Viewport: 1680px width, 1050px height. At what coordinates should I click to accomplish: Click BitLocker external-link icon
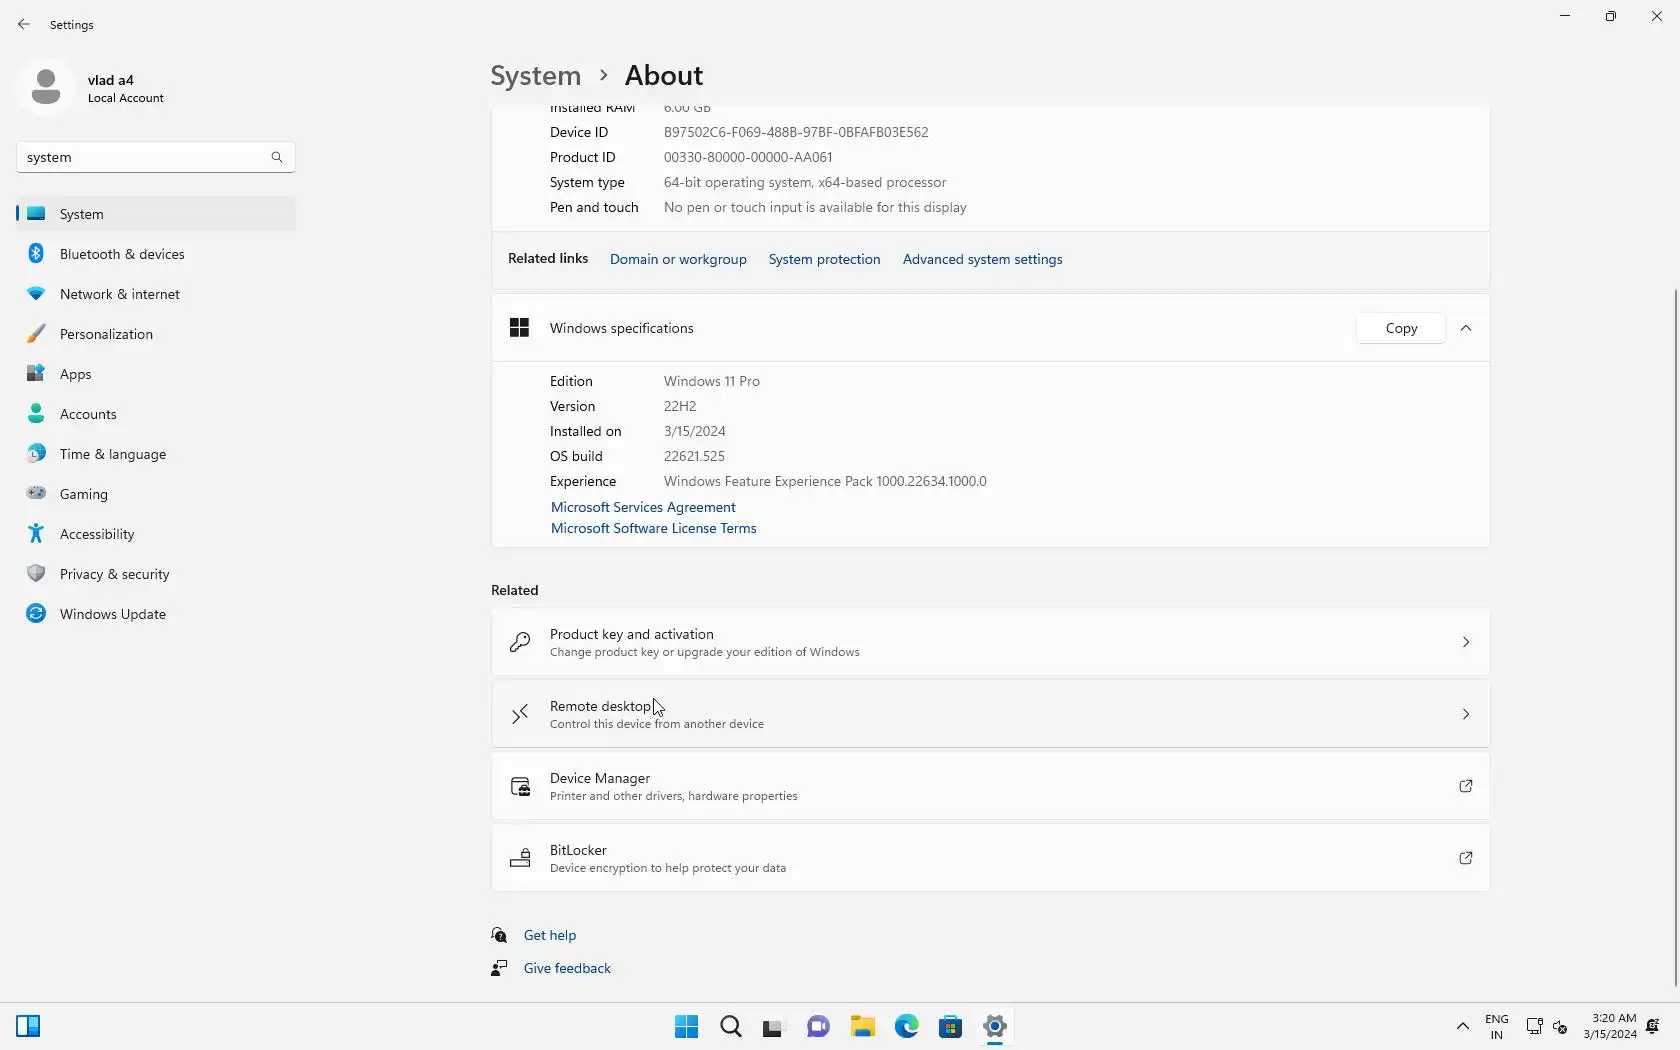(x=1466, y=858)
